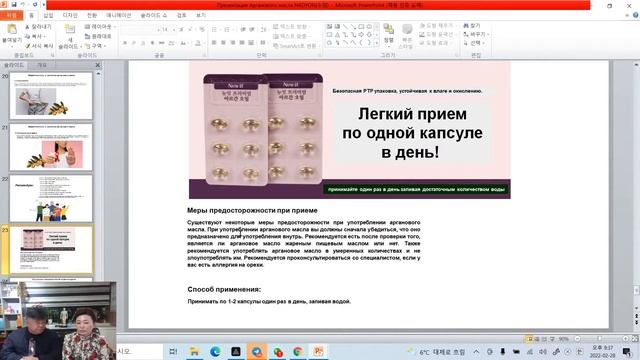Open the Quick Styles (빠른 스타일) gallery
This screenshot has height=360, width=640.
pos(407,36)
